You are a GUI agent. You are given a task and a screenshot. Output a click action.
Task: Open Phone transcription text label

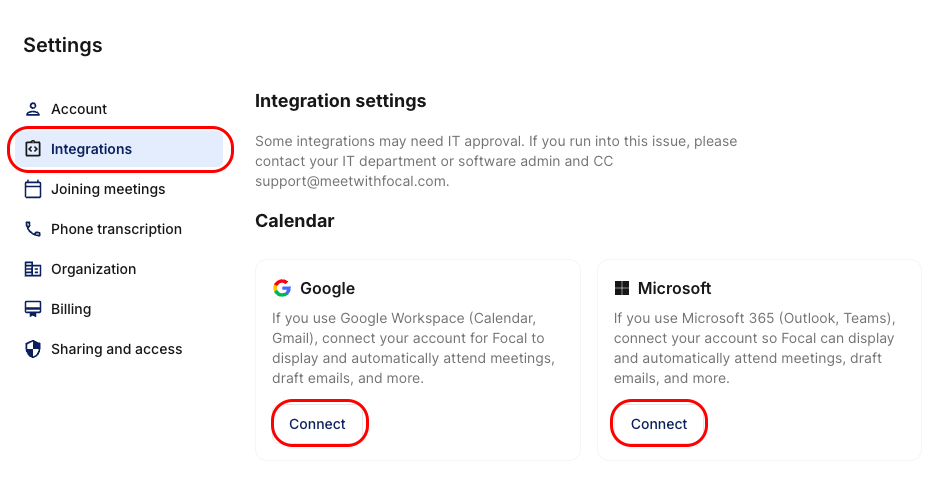coord(116,229)
